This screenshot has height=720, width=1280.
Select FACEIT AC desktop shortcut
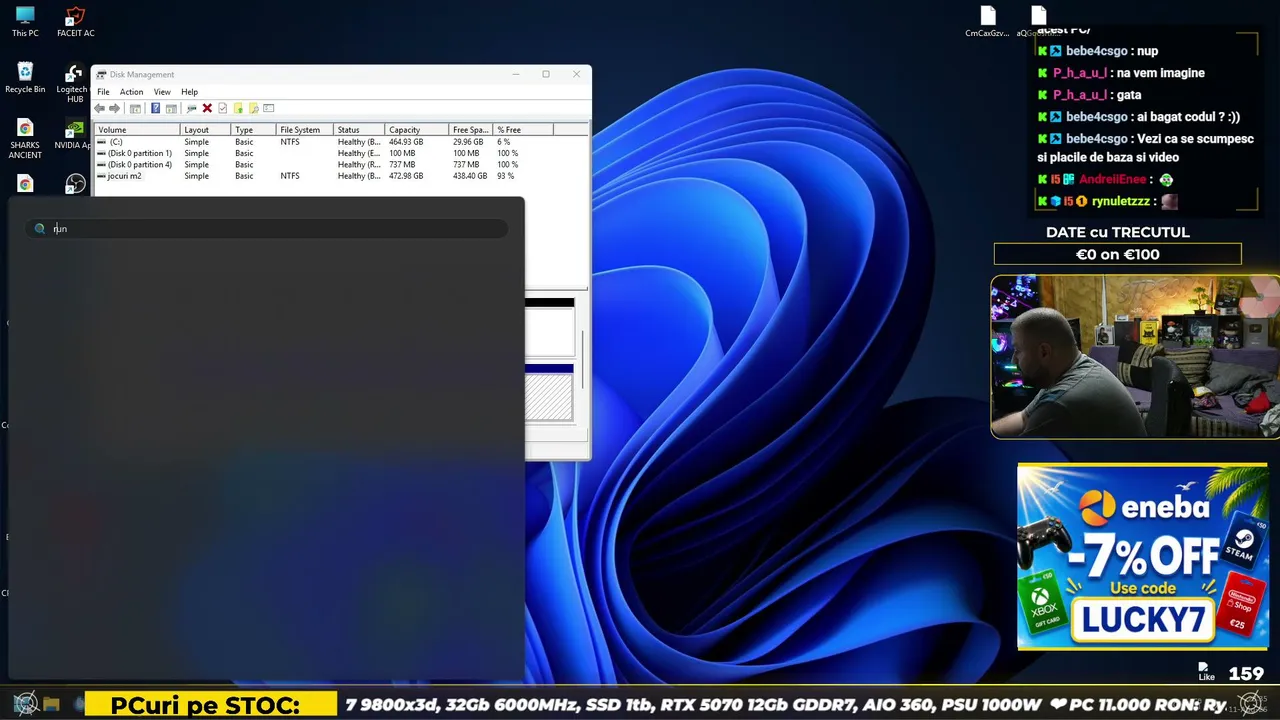click(75, 21)
